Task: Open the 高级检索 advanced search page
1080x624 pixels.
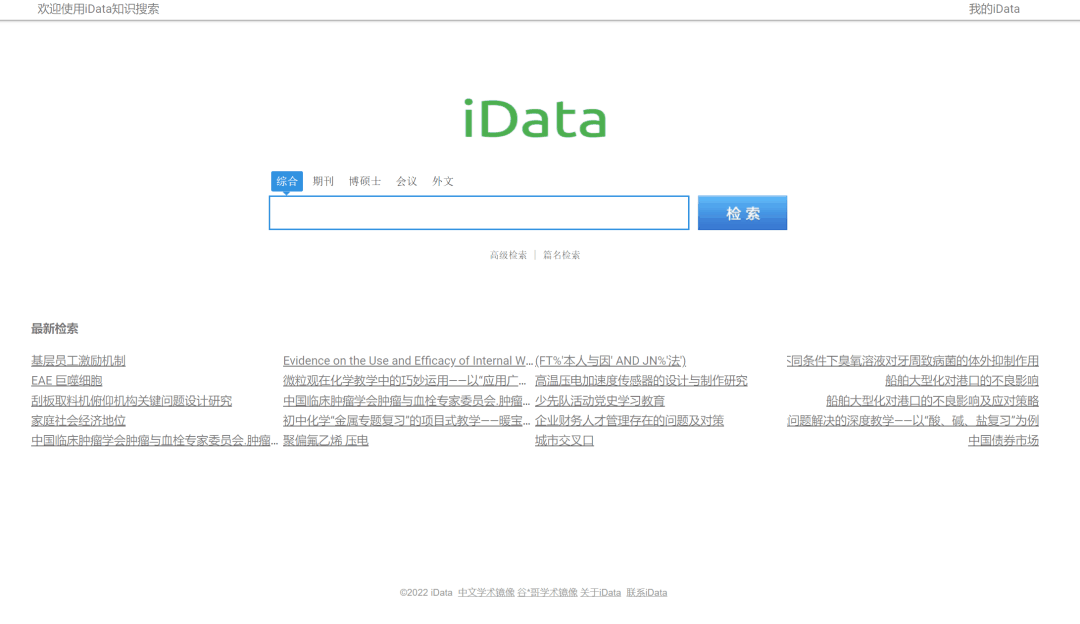Action: pos(509,254)
